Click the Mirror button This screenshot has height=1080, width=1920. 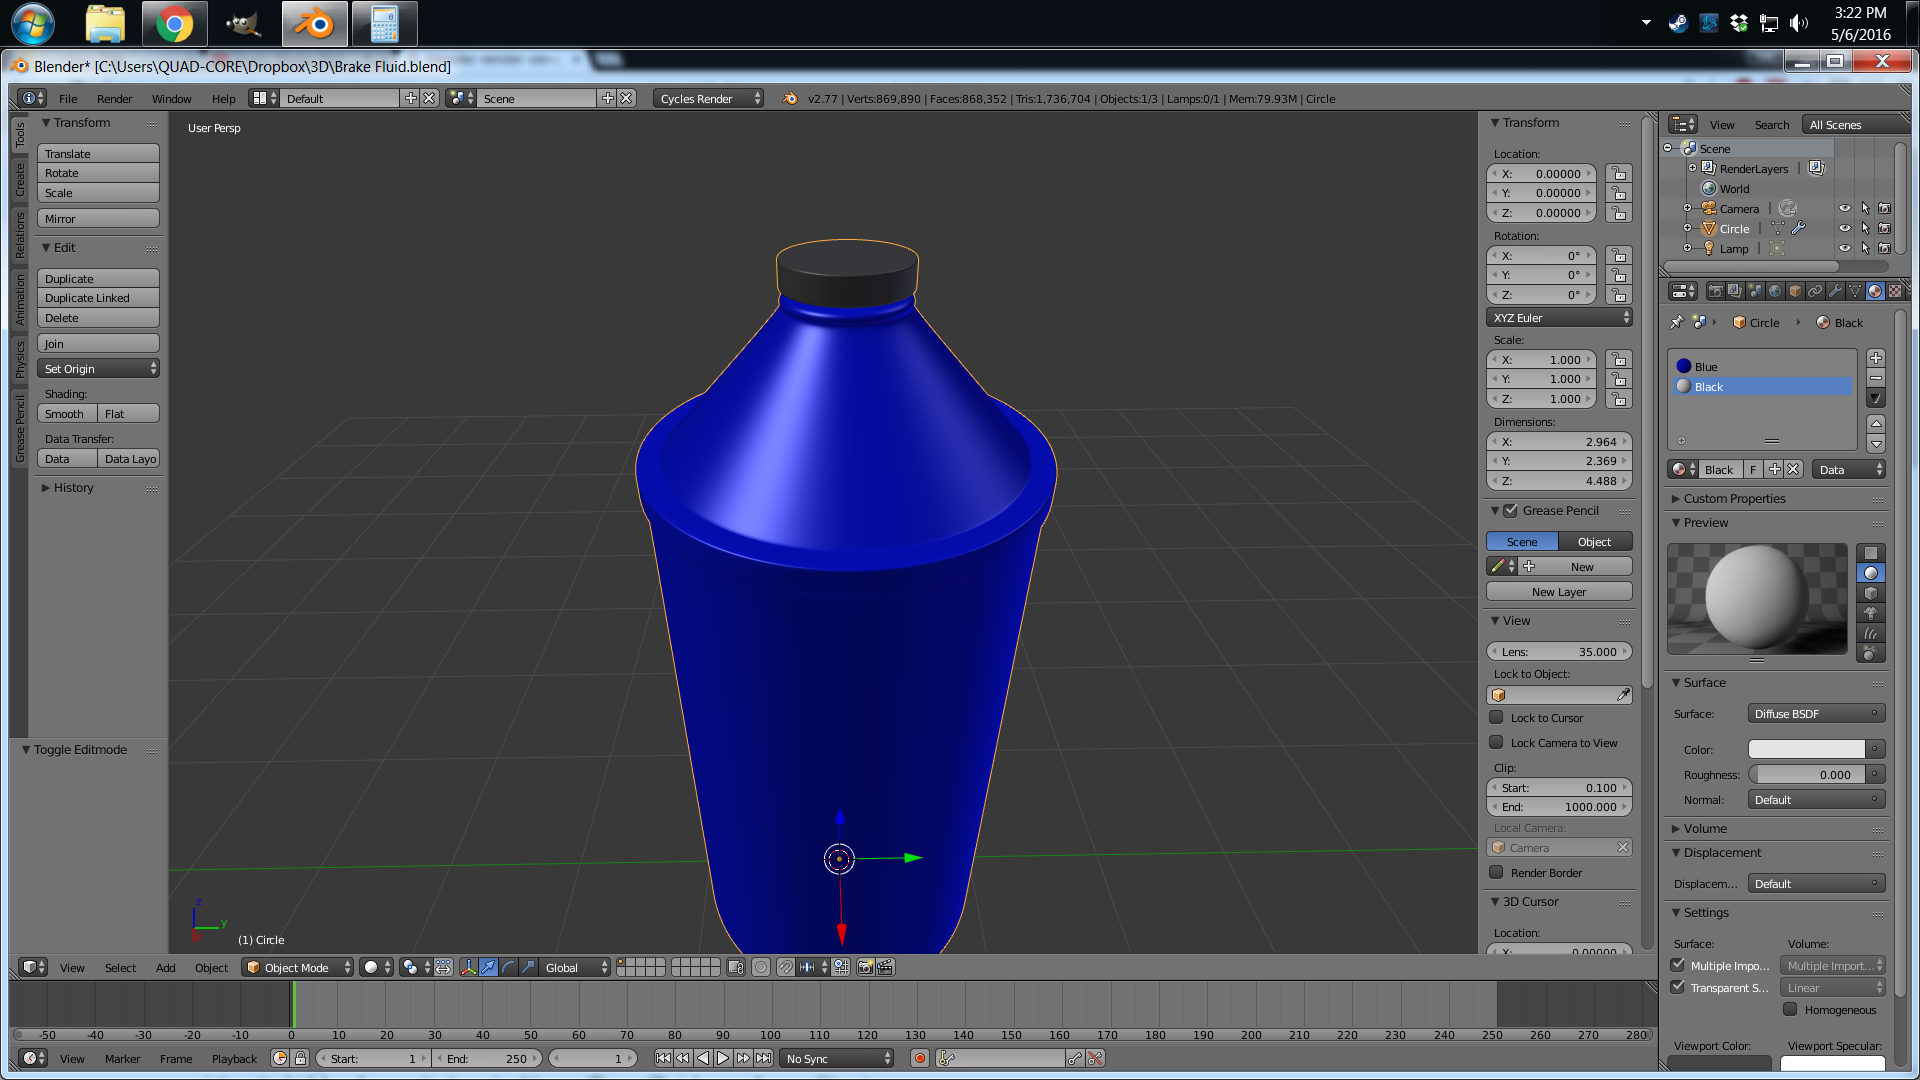pos(98,218)
